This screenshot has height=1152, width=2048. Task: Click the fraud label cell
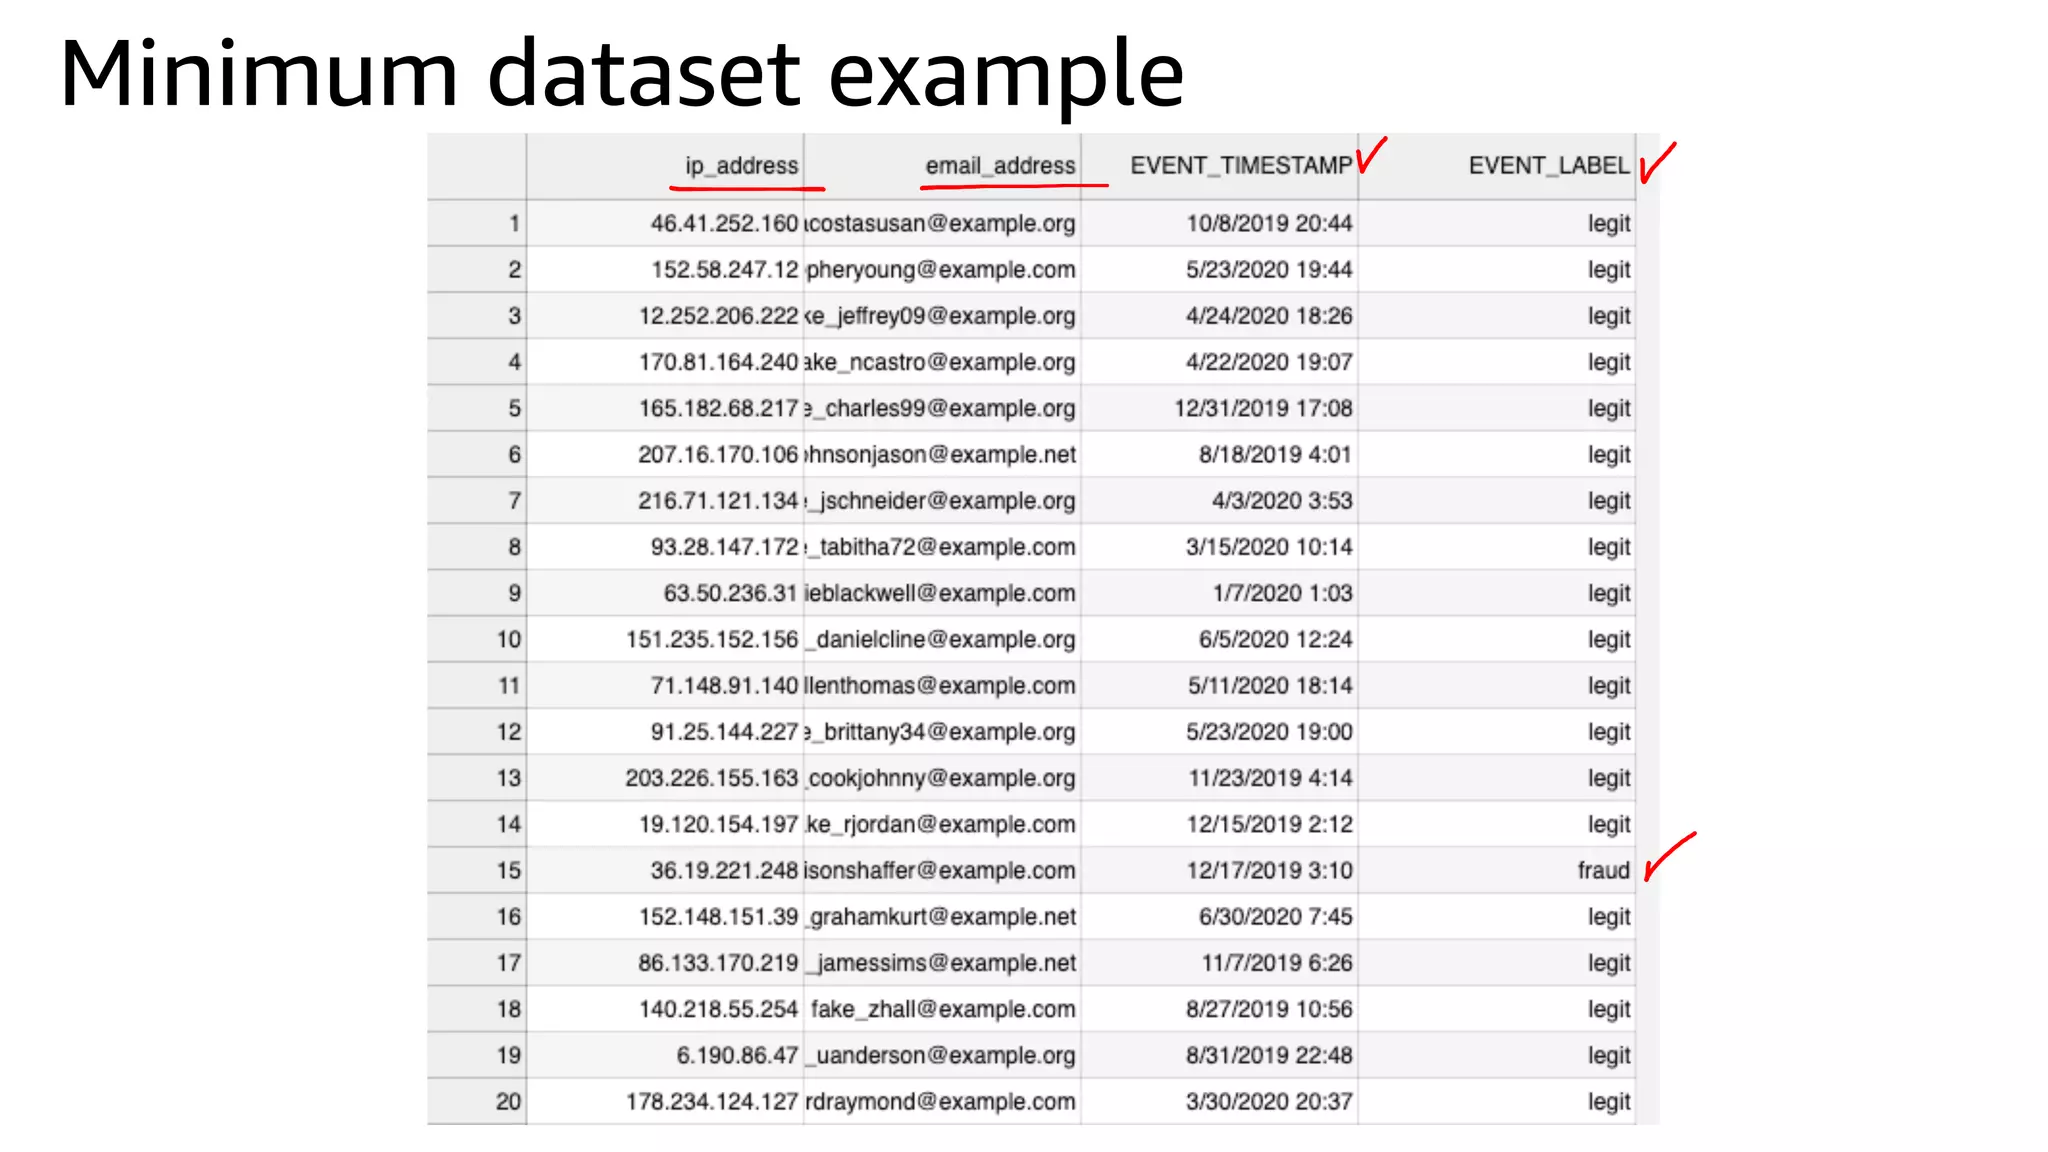pyautogui.click(x=1497, y=870)
